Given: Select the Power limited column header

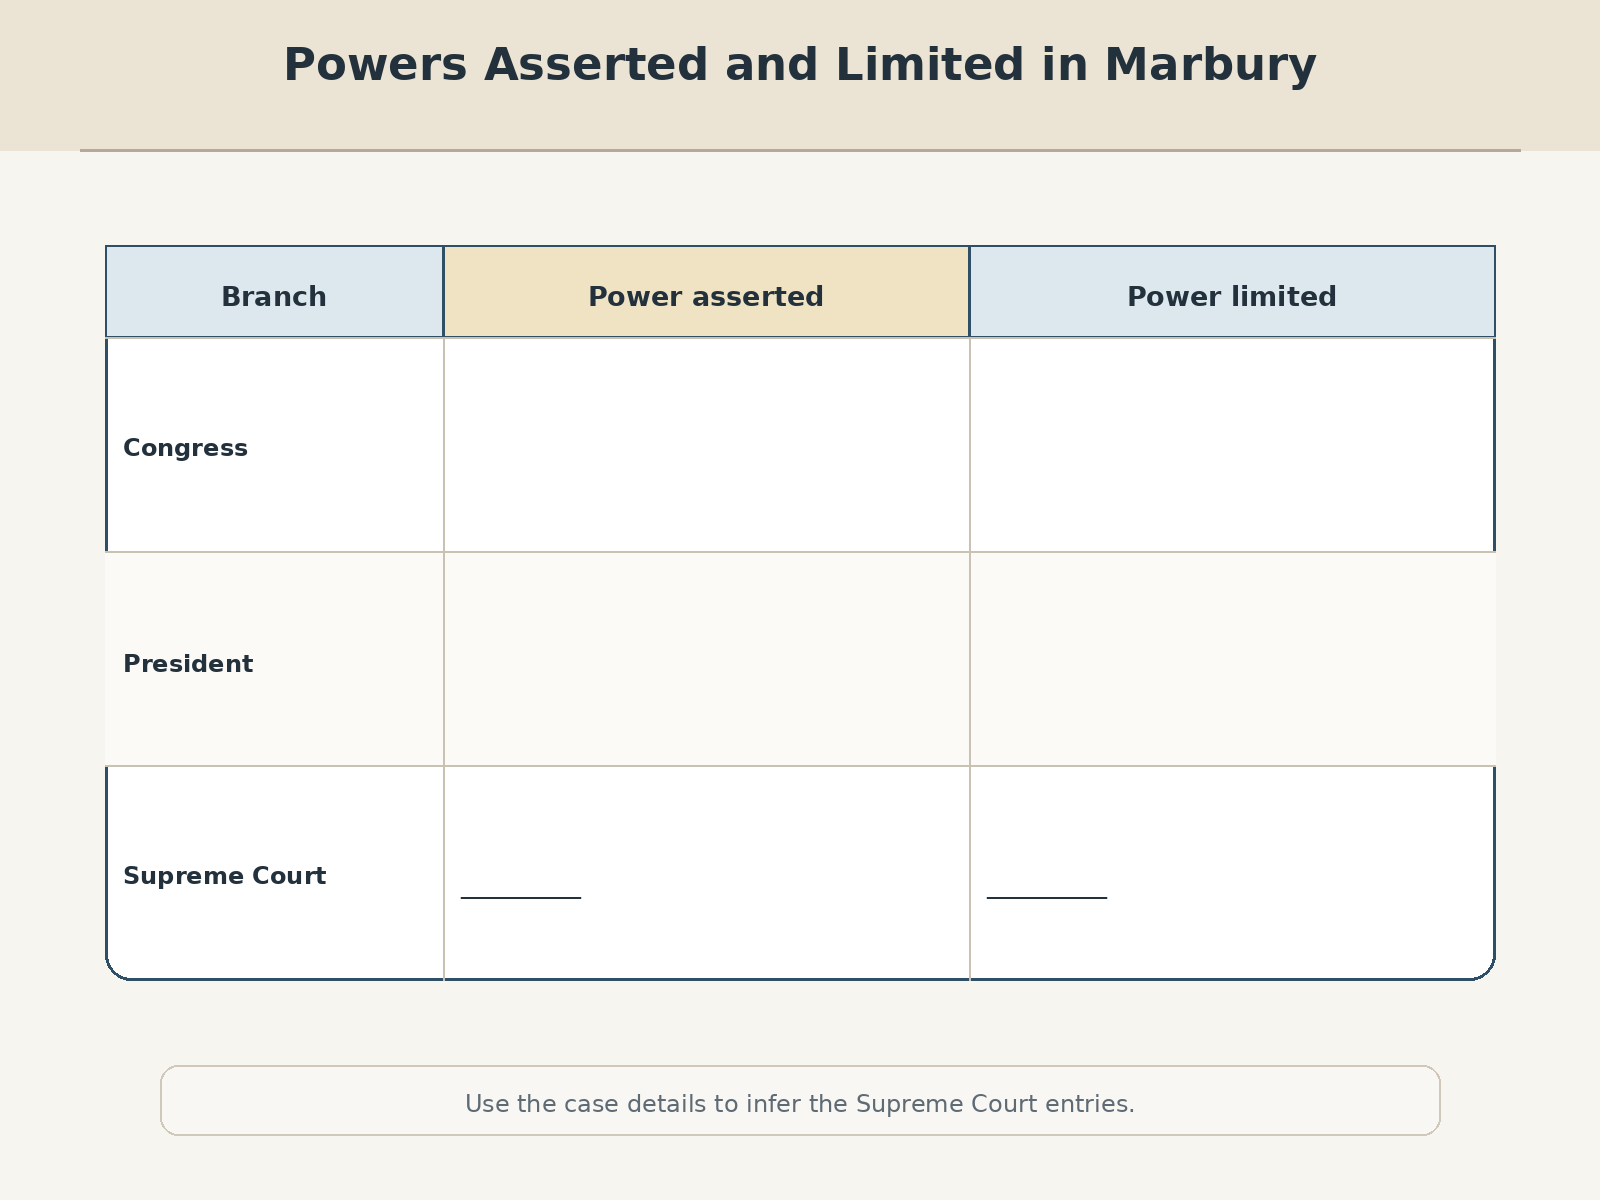Looking at the screenshot, I should click(1232, 292).
